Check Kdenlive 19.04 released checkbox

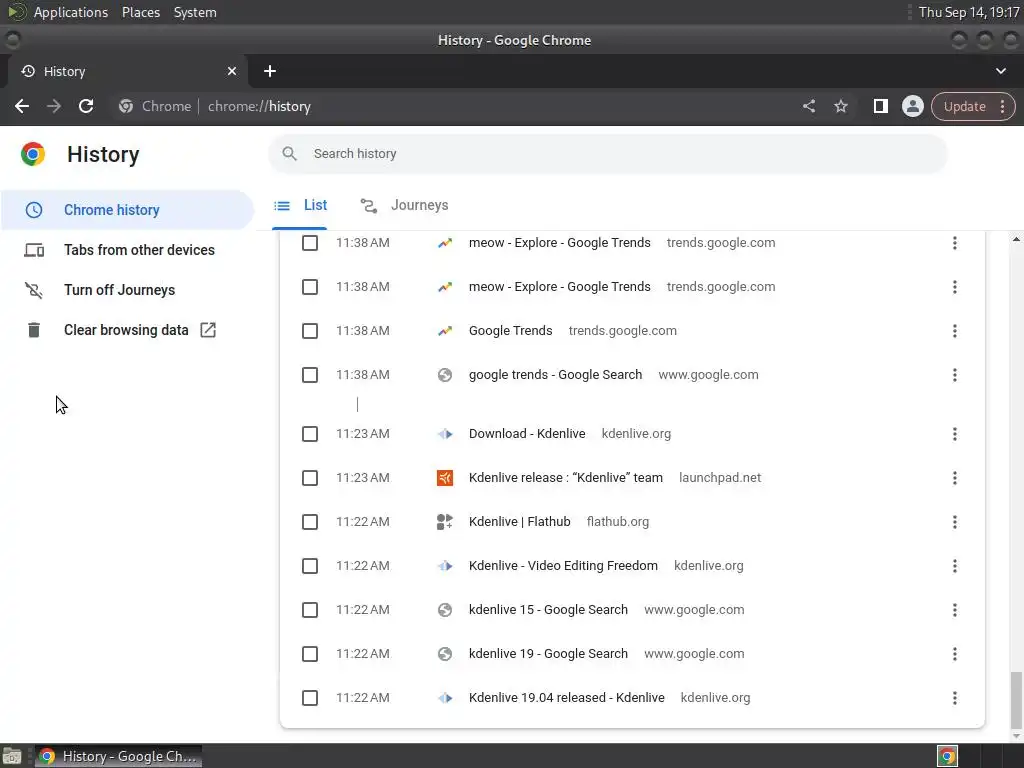(310, 698)
